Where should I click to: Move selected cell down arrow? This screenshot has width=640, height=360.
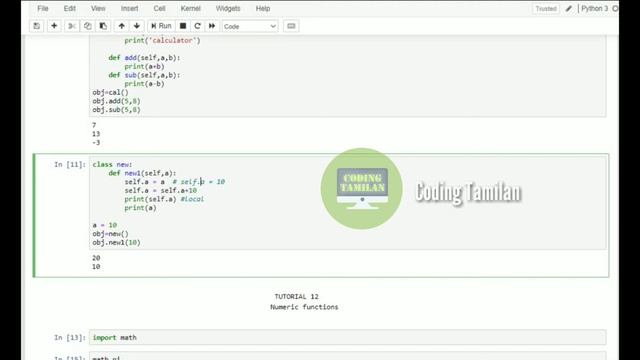click(x=137, y=26)
